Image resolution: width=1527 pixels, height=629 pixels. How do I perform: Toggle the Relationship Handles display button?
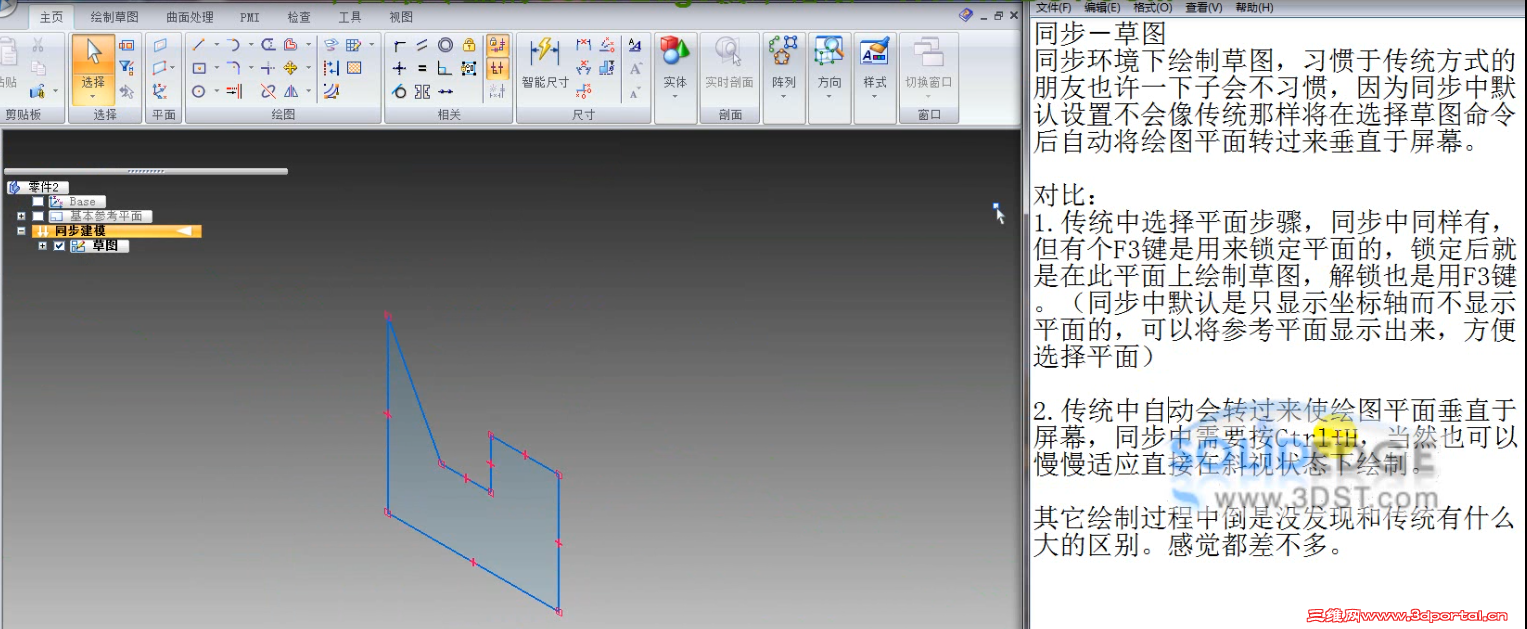pos(497,69)
